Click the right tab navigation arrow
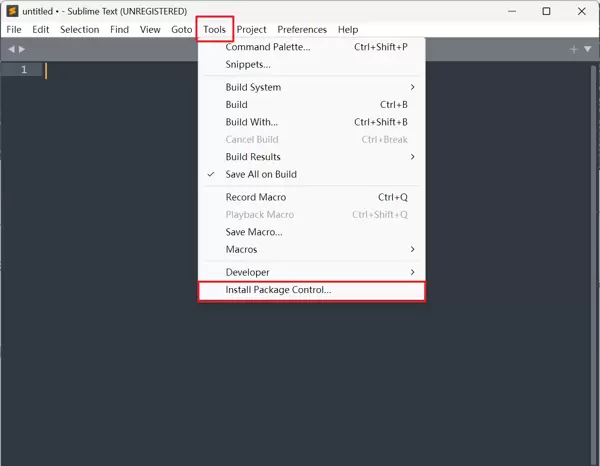The height and width of the screenshot is (466, 600). click(x=22, y=49)
